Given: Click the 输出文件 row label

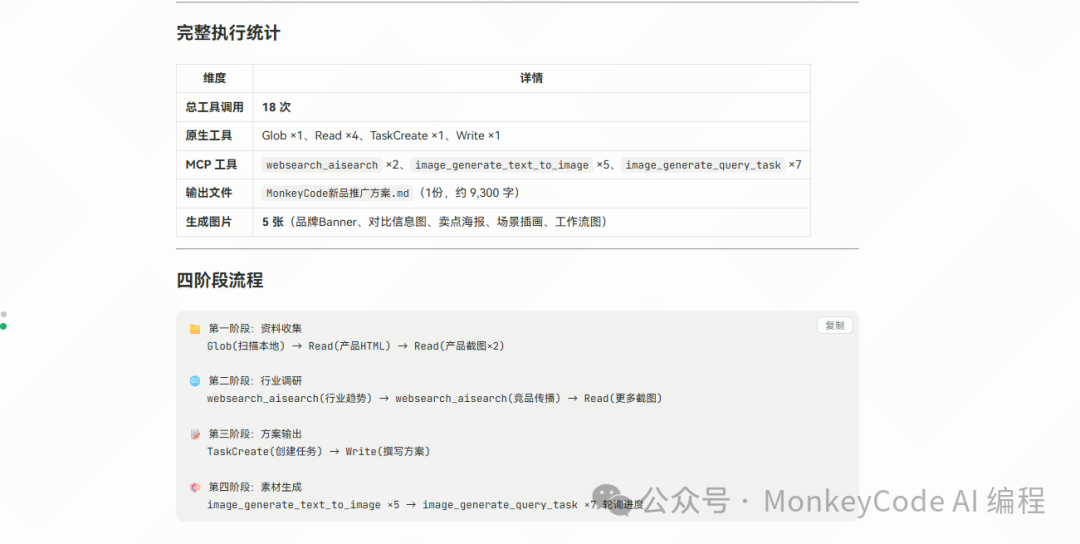Looking at the screenshot, I should (x=209, y=193).
